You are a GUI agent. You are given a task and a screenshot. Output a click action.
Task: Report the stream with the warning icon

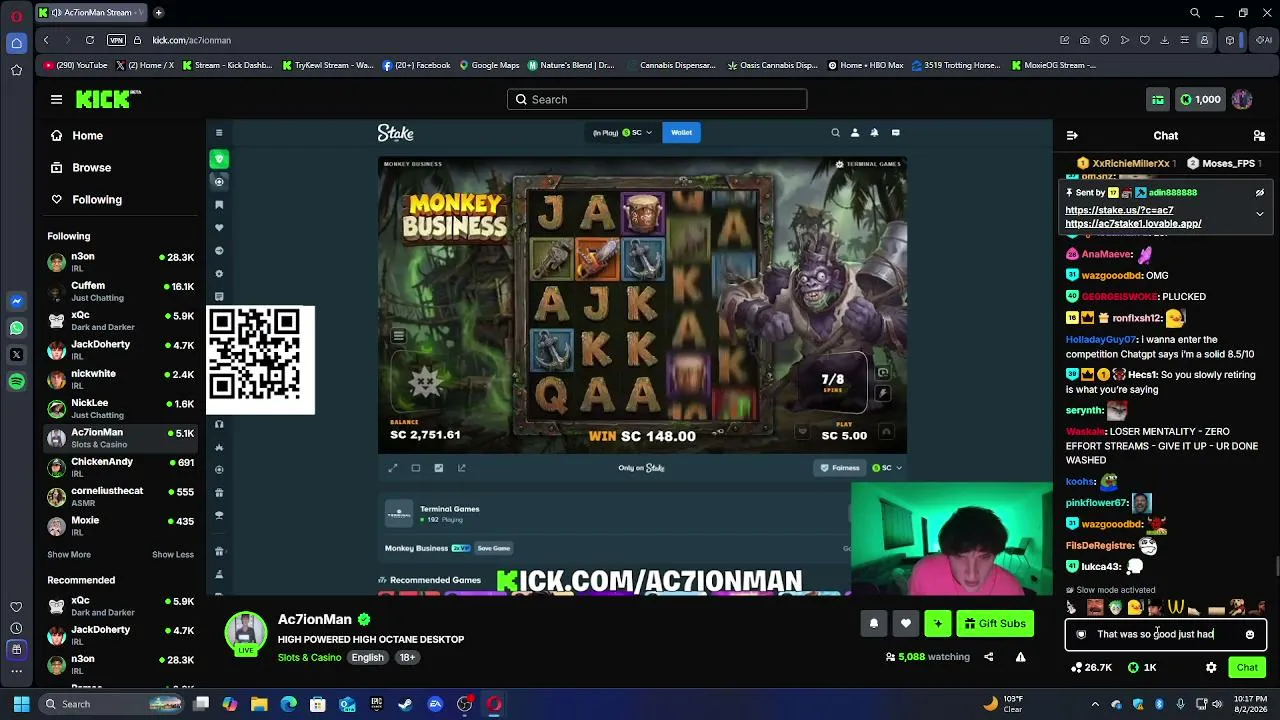point(1020,657)
